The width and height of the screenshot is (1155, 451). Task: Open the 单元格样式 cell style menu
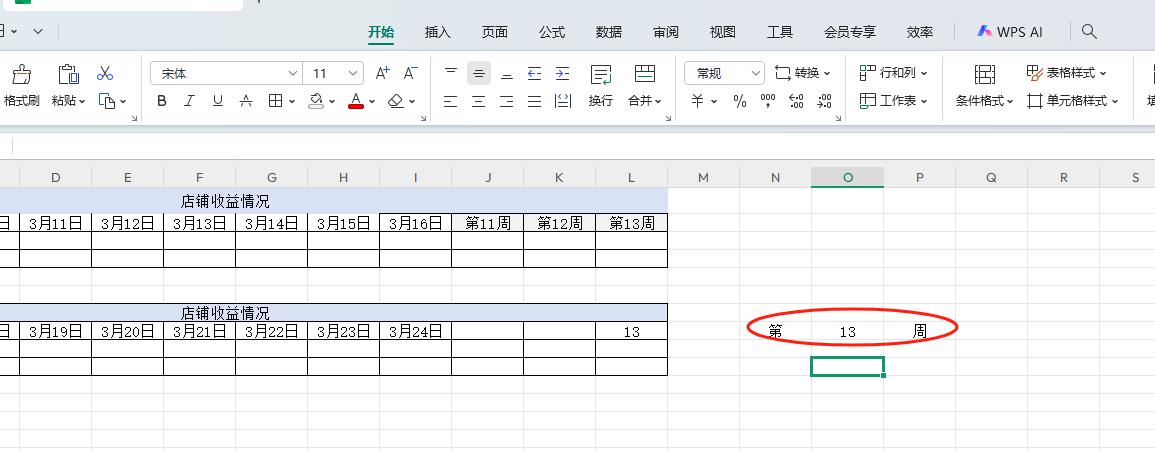(1072, 101)
